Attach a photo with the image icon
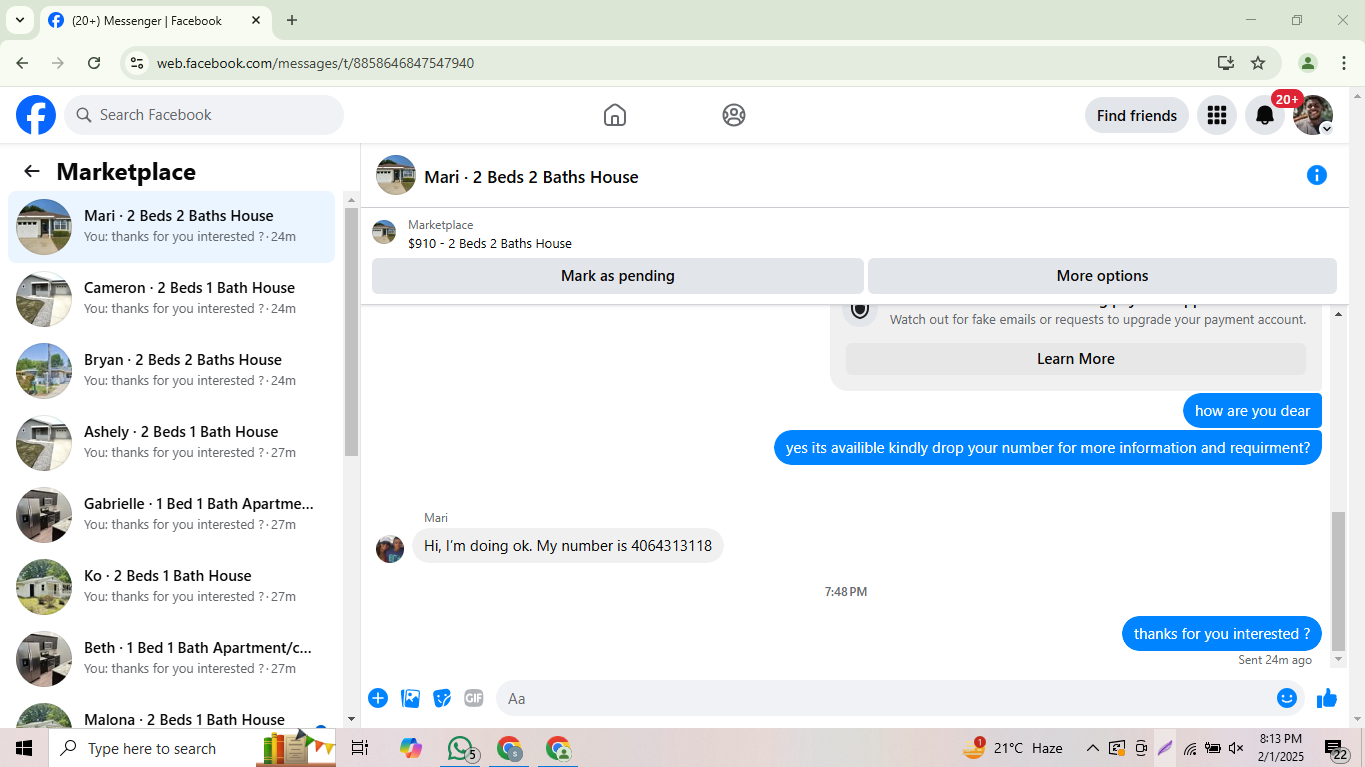Image resolution: width=1365 pixels, height=767 pixels. (410, 698)
